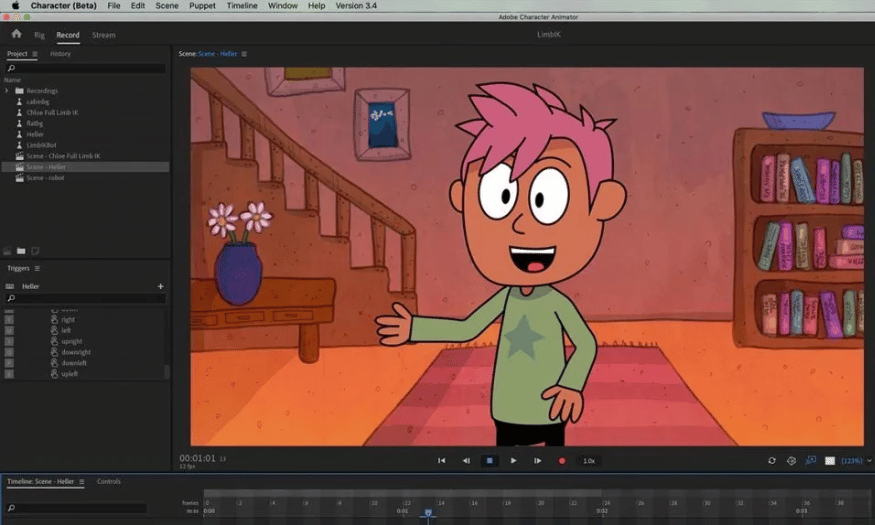Click the Play button
875x525 pixels.
point(513,461)
